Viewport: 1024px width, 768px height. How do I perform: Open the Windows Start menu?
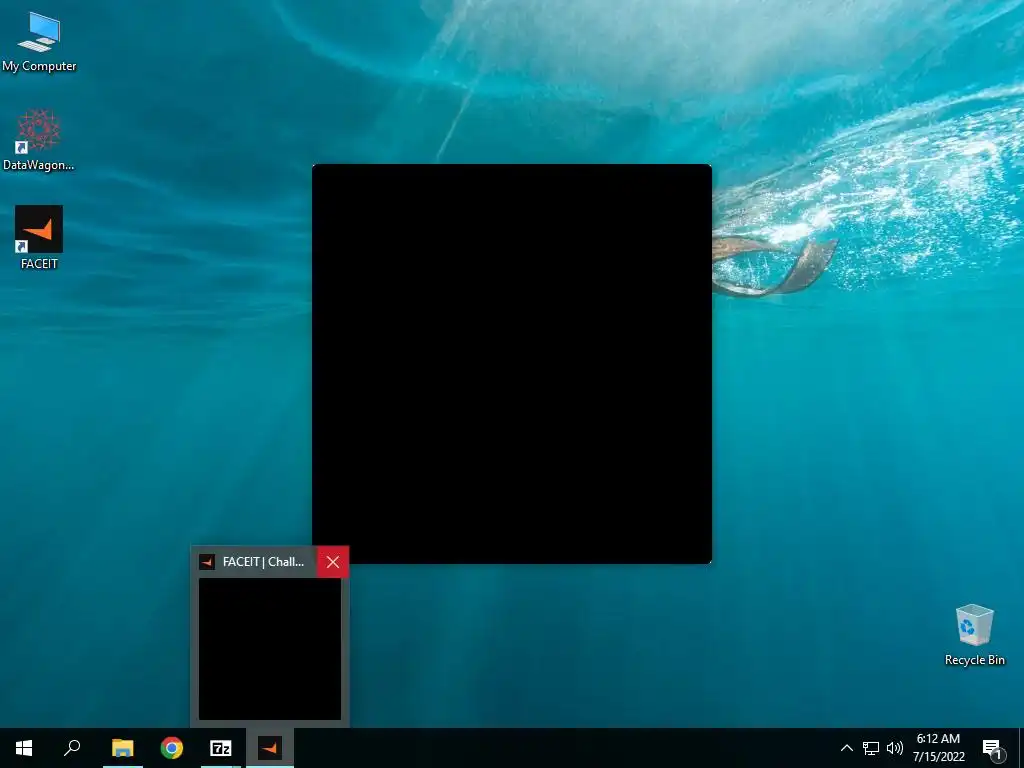[24, 748]
